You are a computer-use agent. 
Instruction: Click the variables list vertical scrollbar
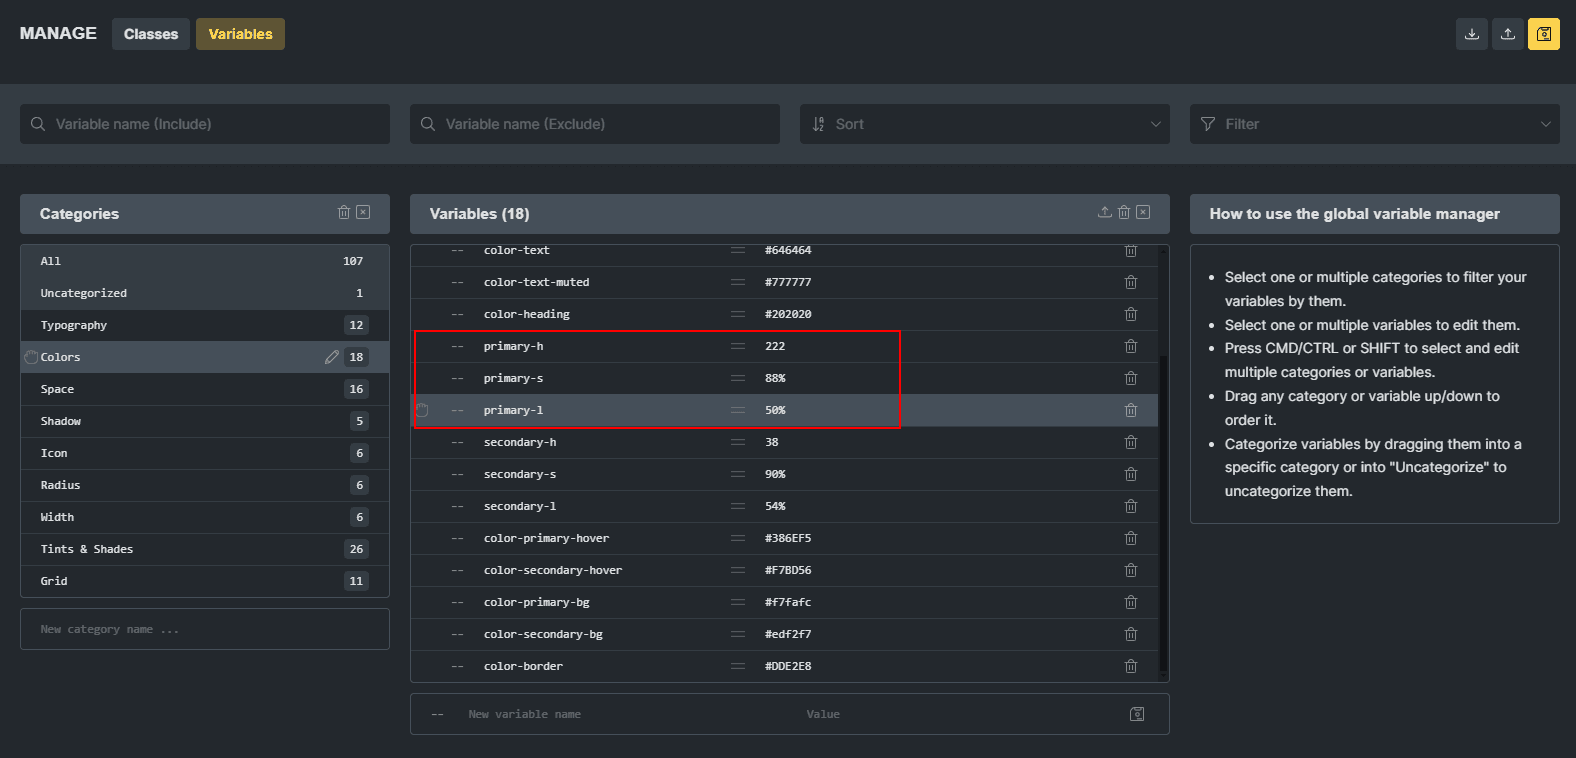tap(1163, 500)
